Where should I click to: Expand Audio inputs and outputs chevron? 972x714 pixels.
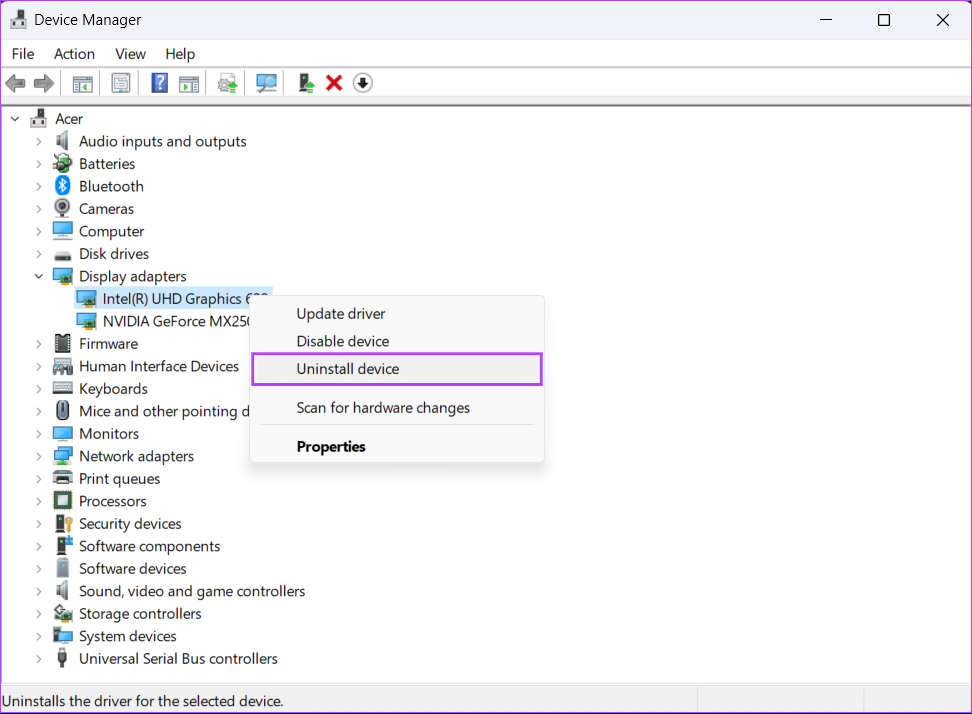39,141
